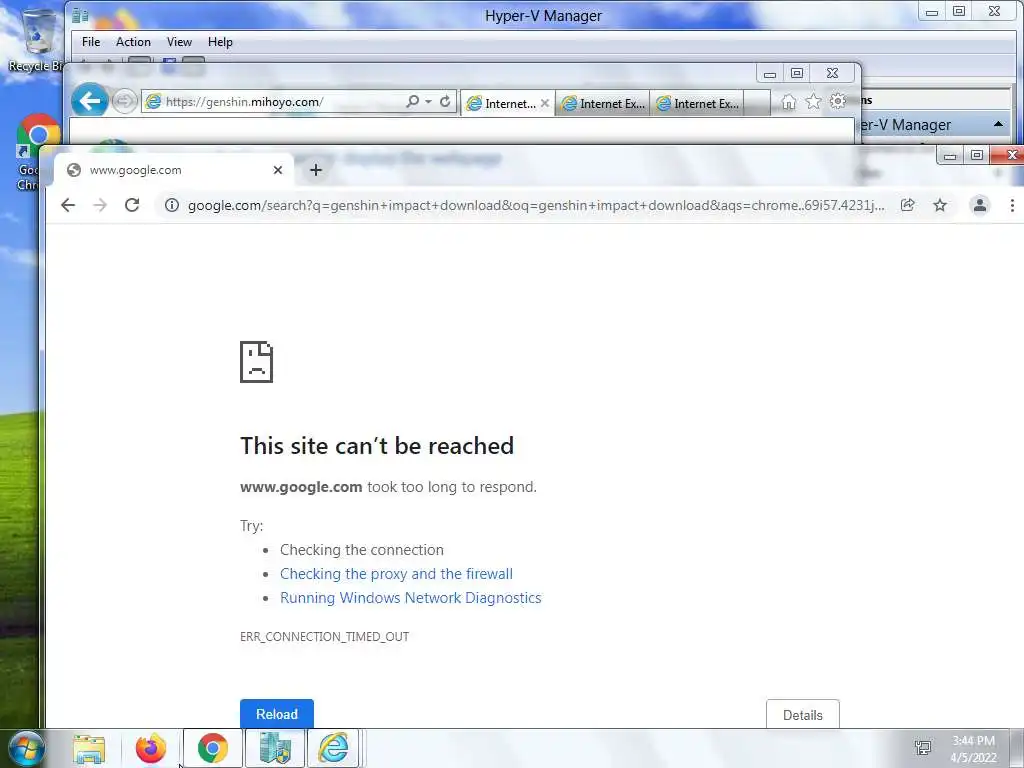Open the network icon in the system tray
1024x768 pixels.
923,748
